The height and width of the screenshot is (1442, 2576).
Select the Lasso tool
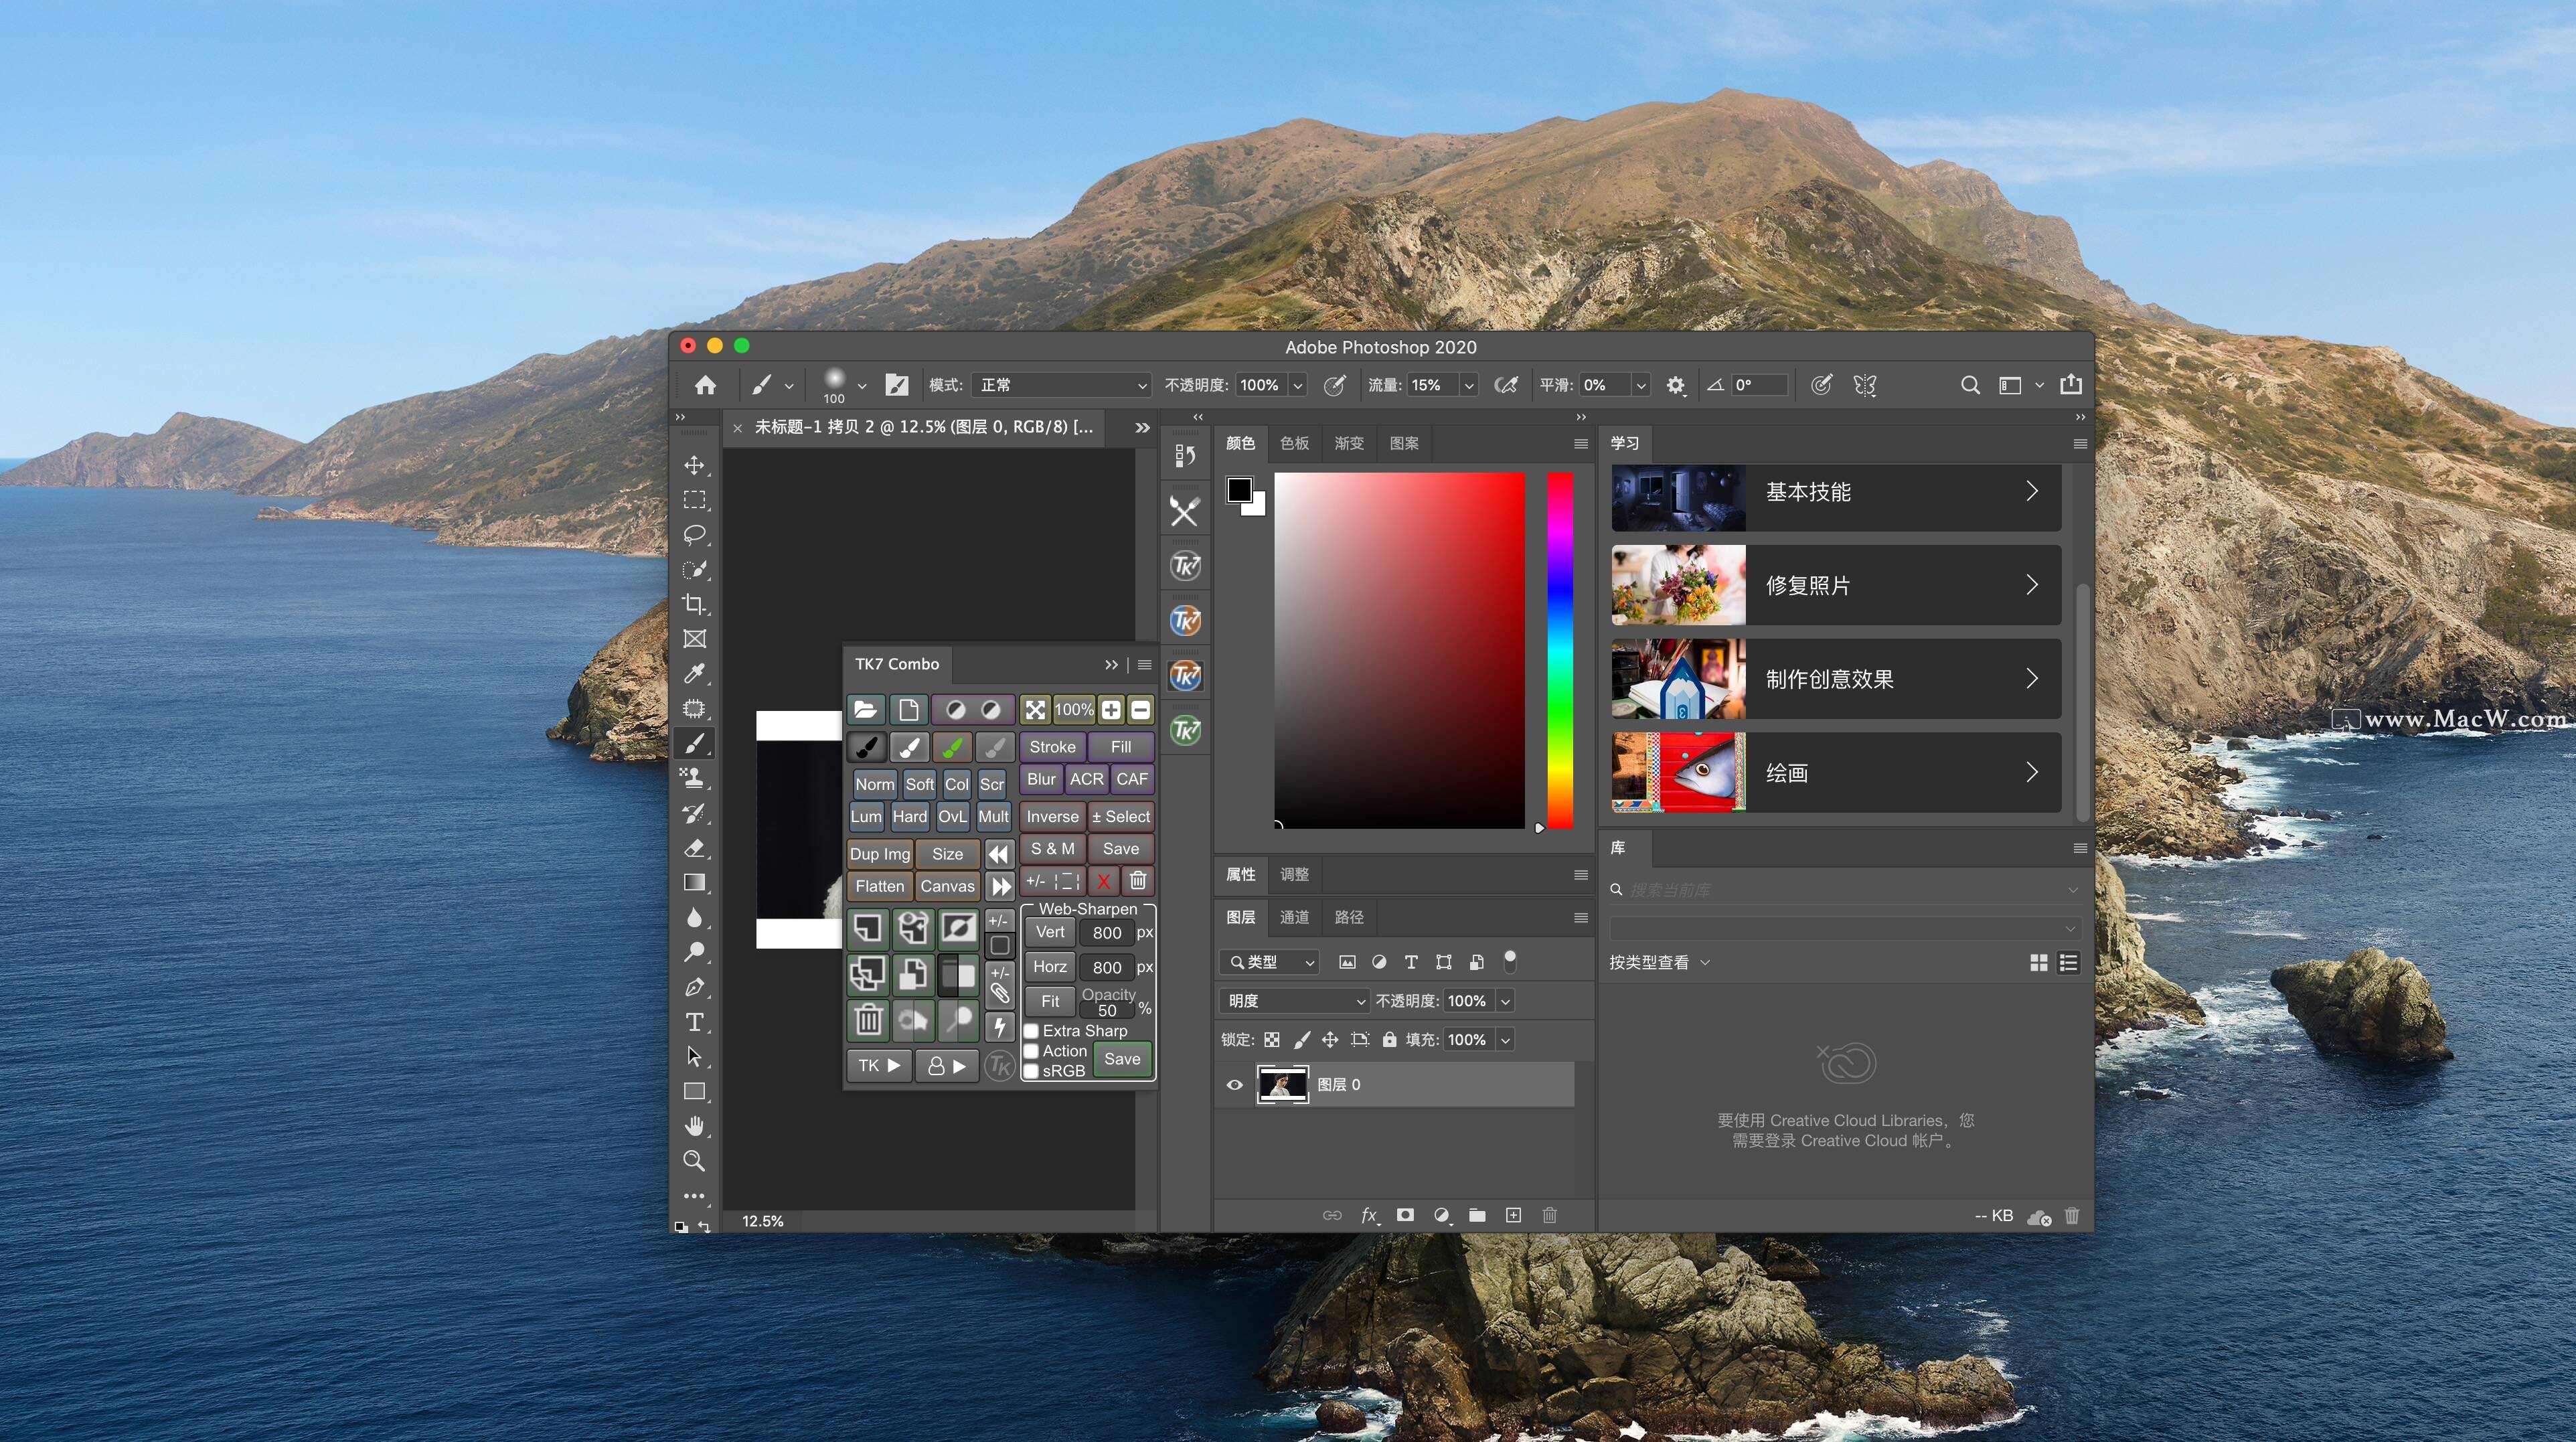(694, 535)
